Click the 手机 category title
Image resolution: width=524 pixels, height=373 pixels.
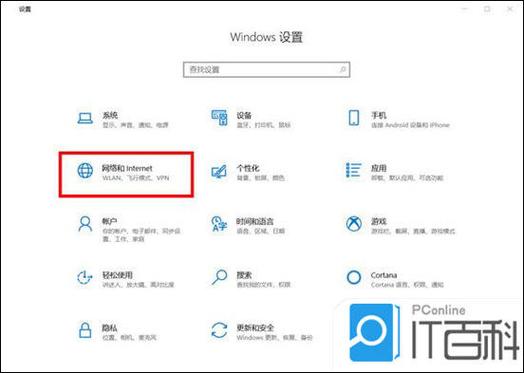pyautogui.click(x=379, y=115)
